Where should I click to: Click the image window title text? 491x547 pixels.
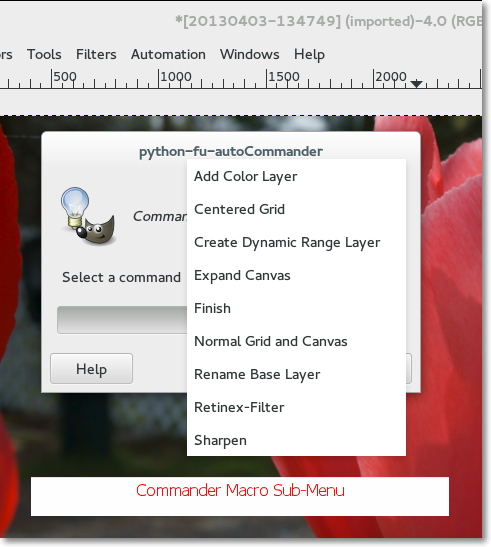point(328,21)
